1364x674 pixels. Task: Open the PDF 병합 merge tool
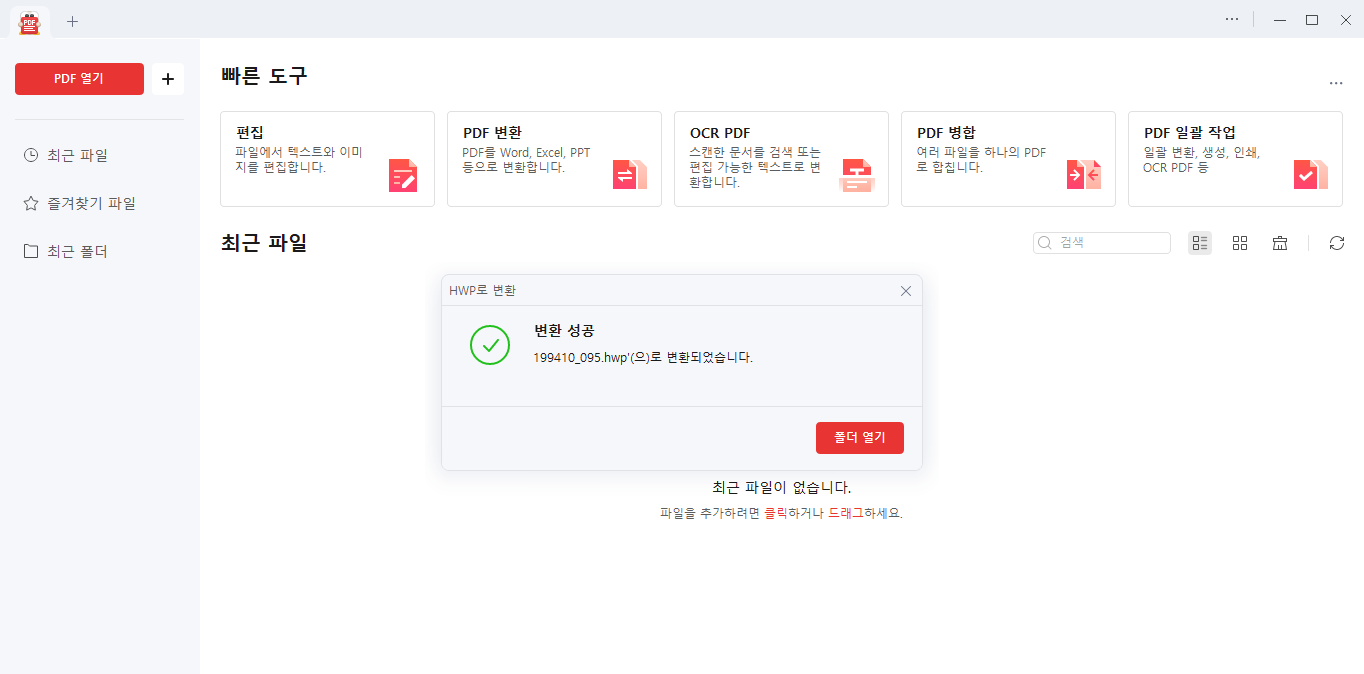[1008, 158]
